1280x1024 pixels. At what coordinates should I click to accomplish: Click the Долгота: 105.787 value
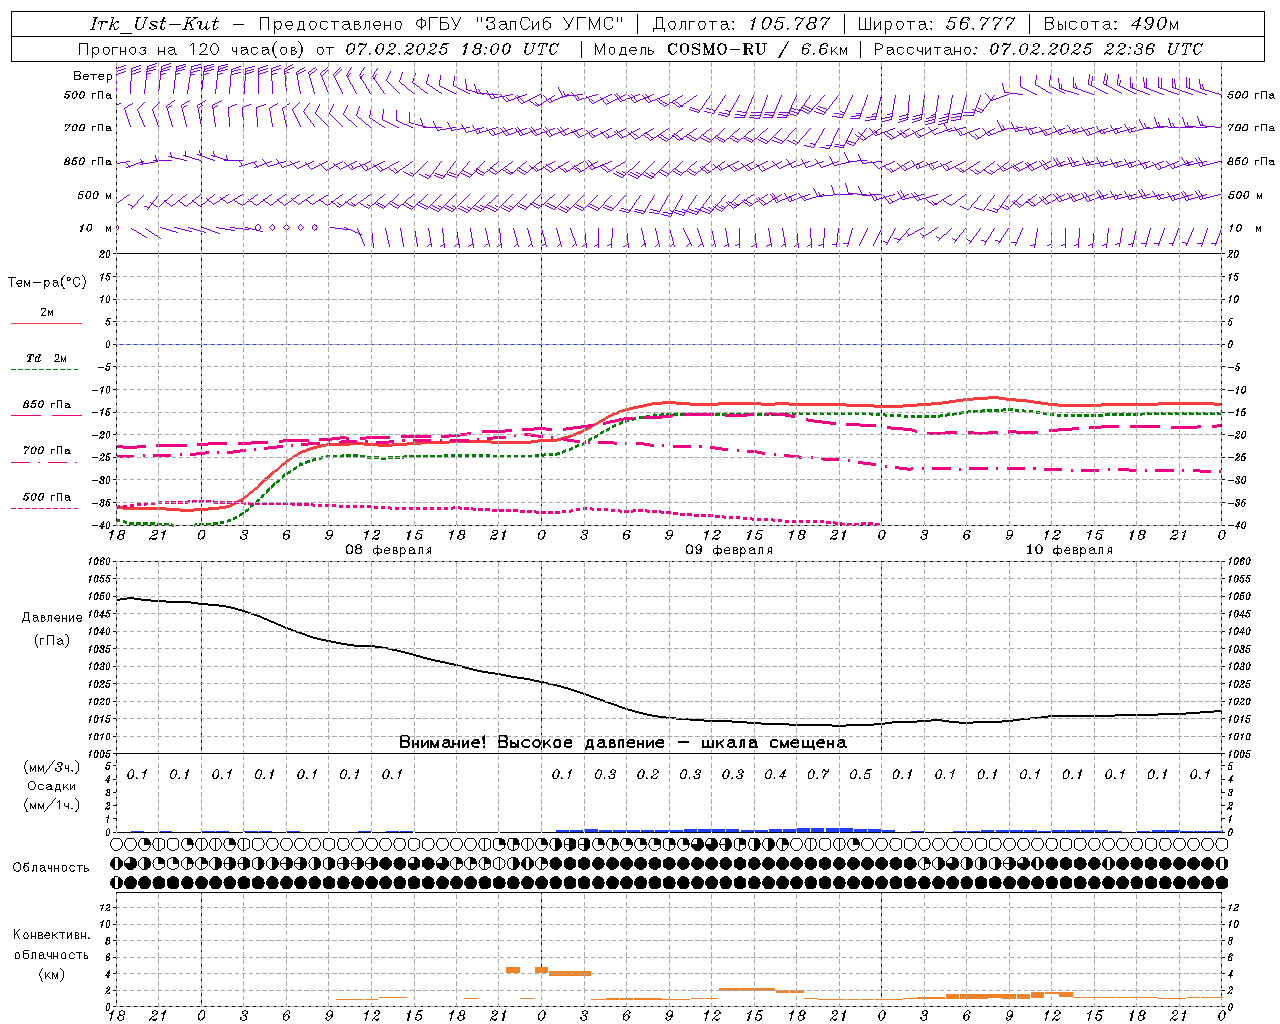pyautogui.click(x=741, y=24)
